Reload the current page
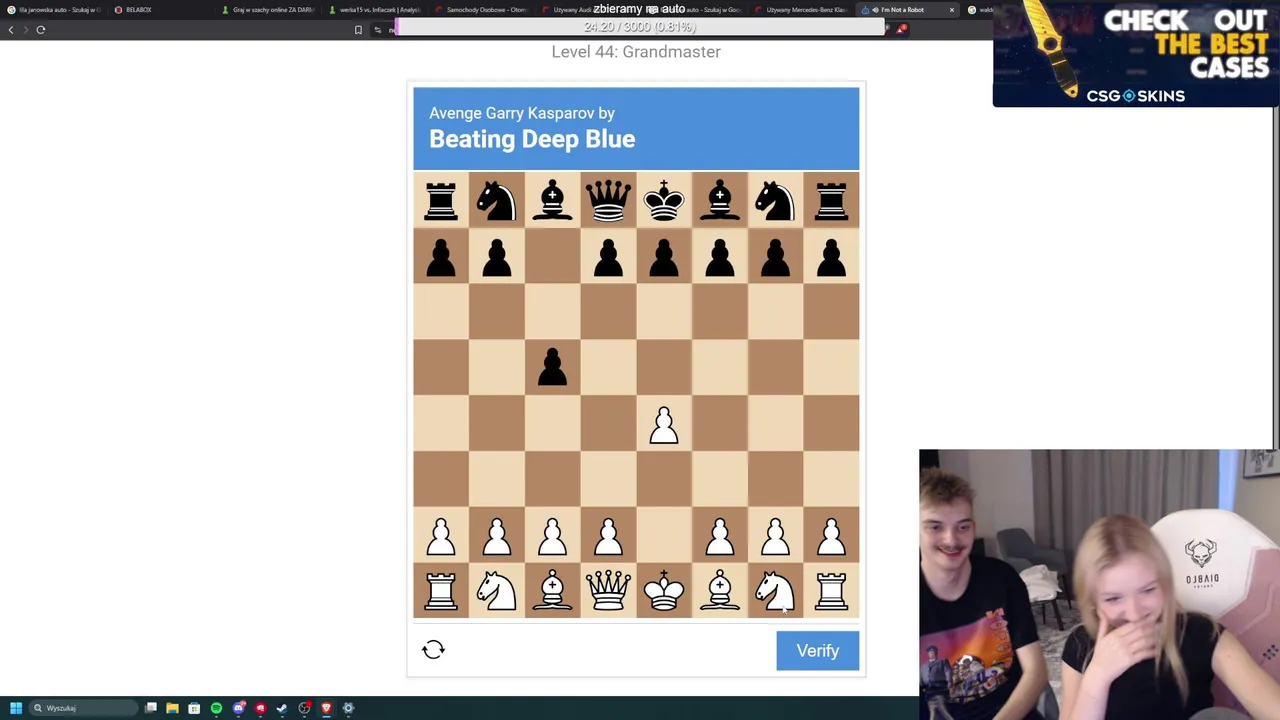Screen dimensions: 1280x720 (x=41, y=30)
